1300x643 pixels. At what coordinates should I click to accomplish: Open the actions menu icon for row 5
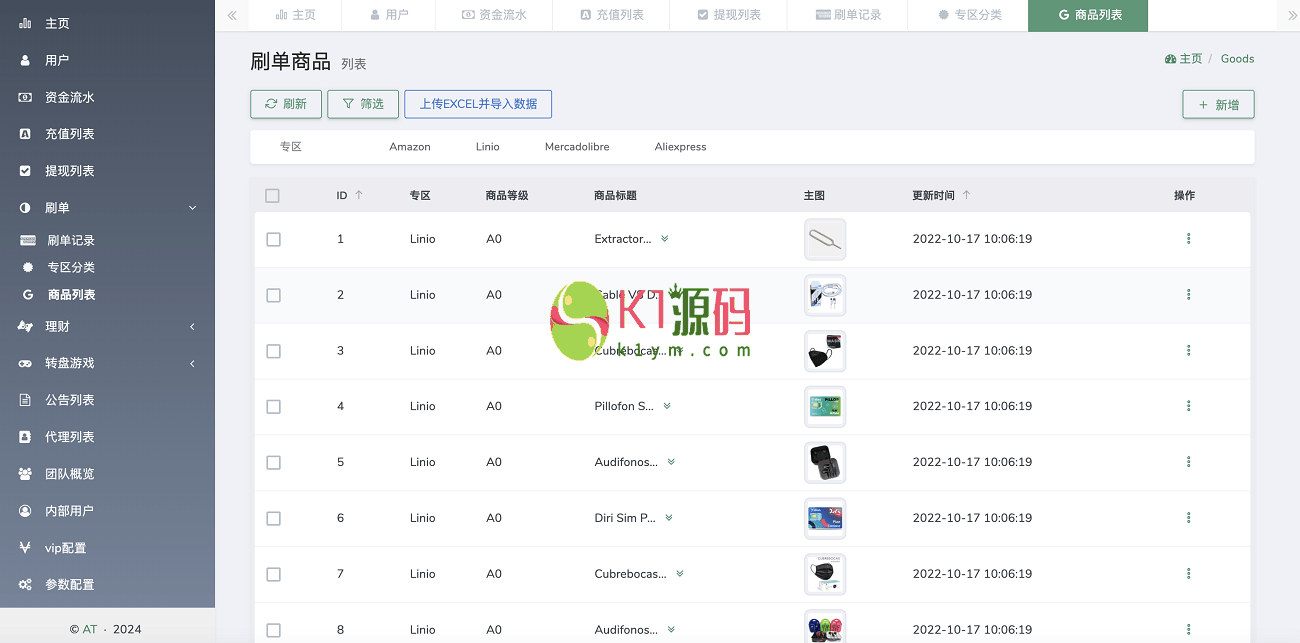[x=1188, y=462]
